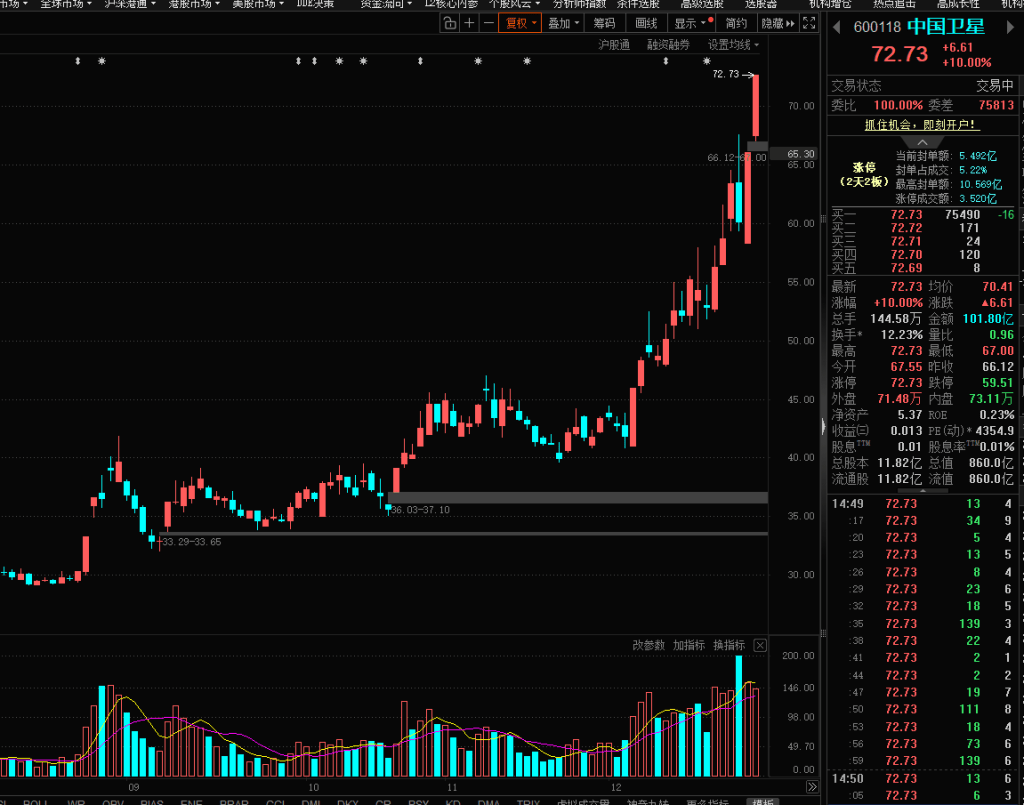The width and height of the screenshot is (1024, 805).
Task: Click the 换指标 button
Action: pos(728,645)
